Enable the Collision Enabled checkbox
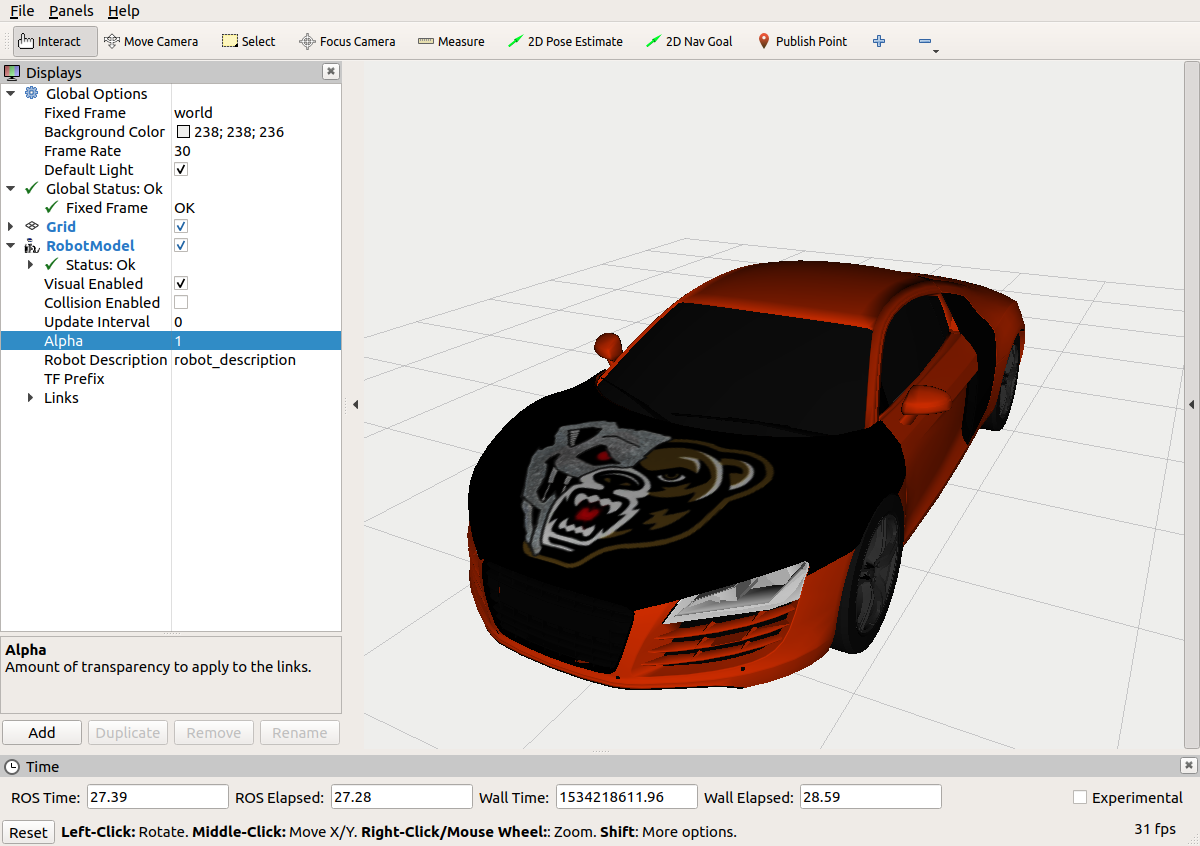 pyautogui.click(x=181, y=302)
